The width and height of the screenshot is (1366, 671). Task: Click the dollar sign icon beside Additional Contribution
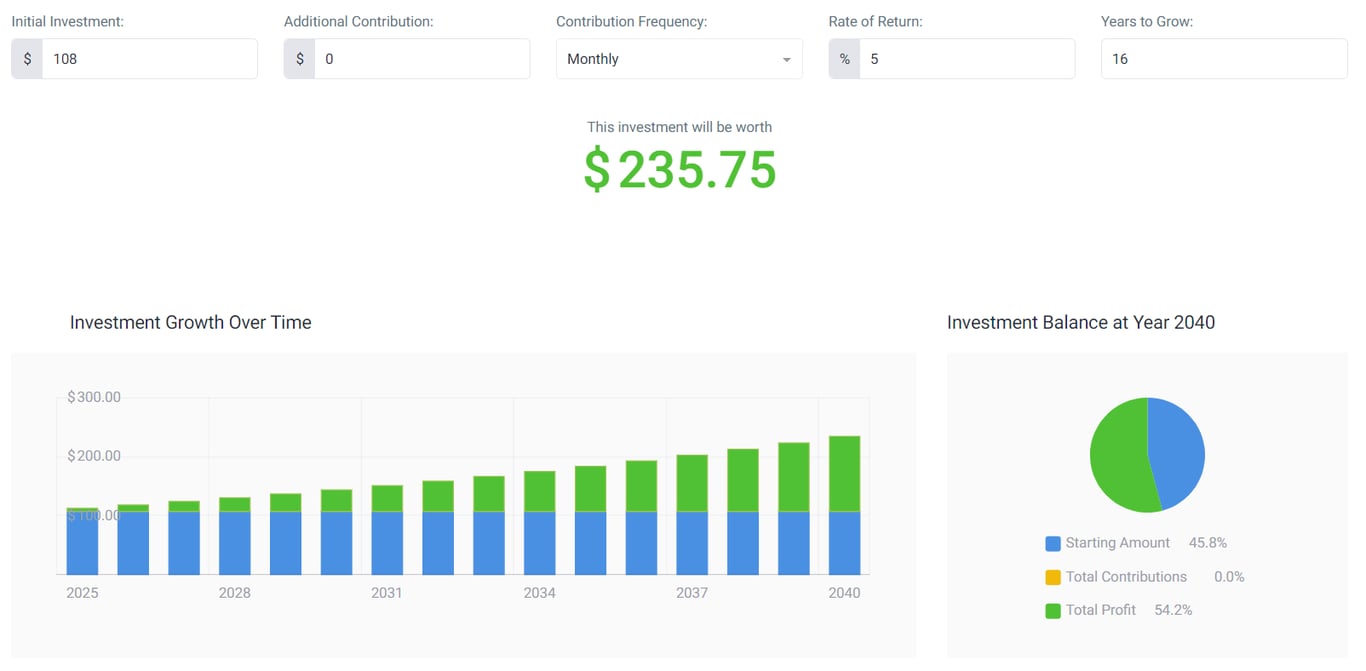[x=299, y=58]
